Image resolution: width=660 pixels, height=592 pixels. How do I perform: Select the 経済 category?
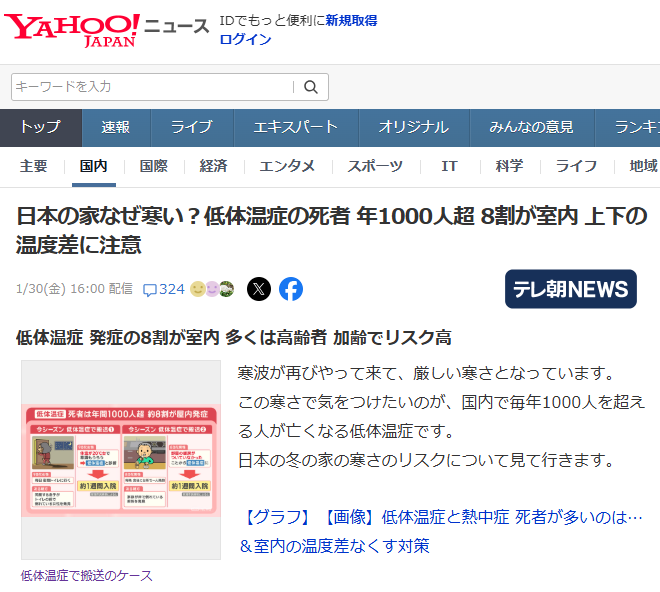tap(213, 166)
